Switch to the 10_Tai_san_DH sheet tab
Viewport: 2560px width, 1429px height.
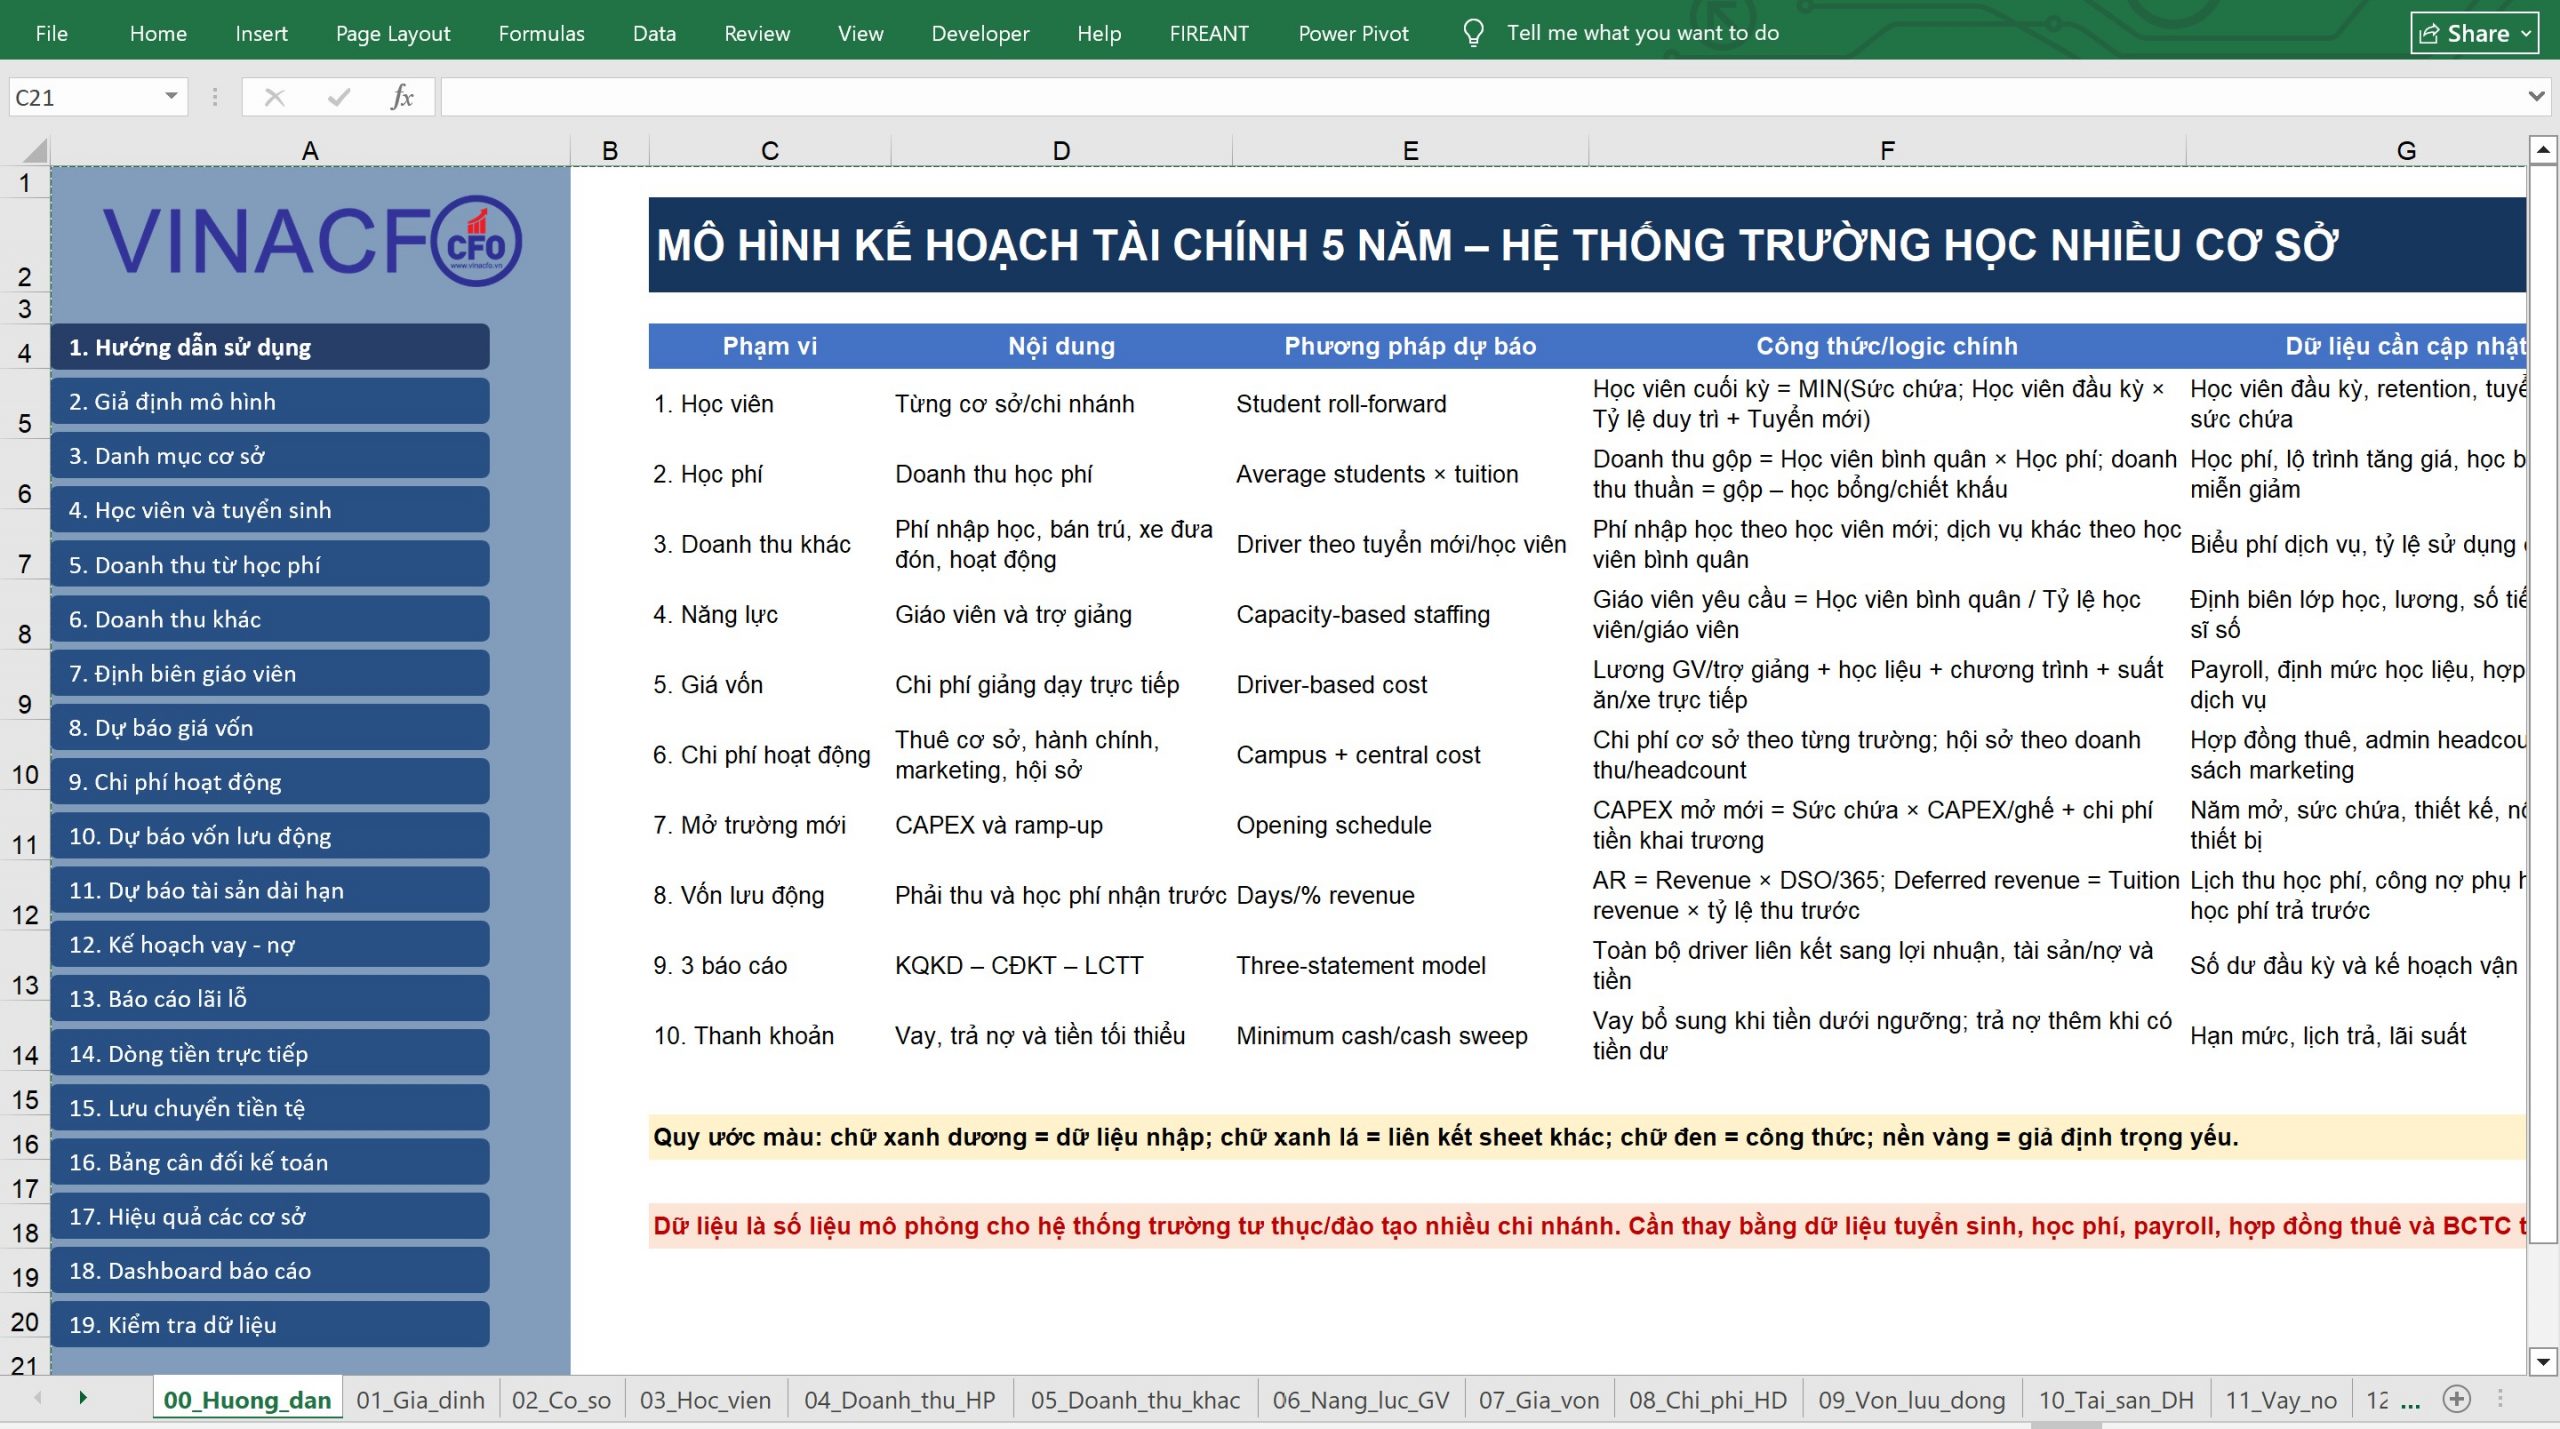[2115, 1400]
